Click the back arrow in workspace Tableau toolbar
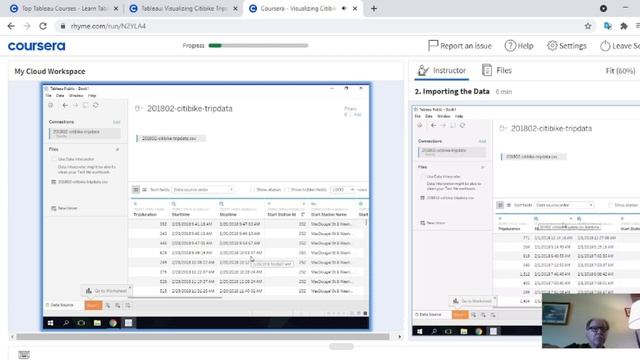The height and width of the screenshot is (360, 640). [x=65, y=105]
